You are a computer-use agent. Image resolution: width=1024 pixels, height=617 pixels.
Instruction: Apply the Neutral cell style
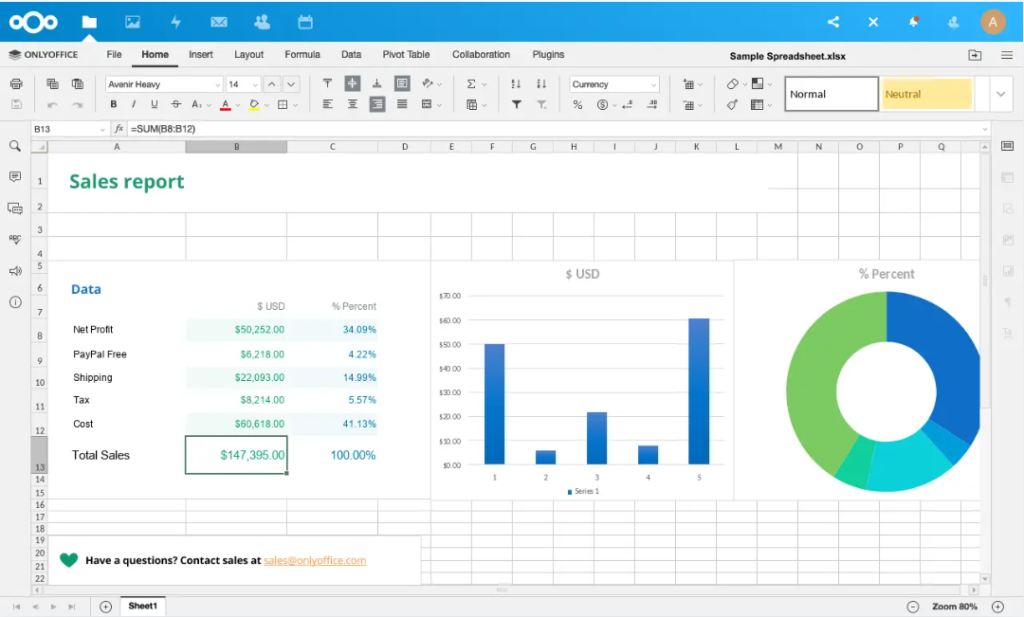926,94
